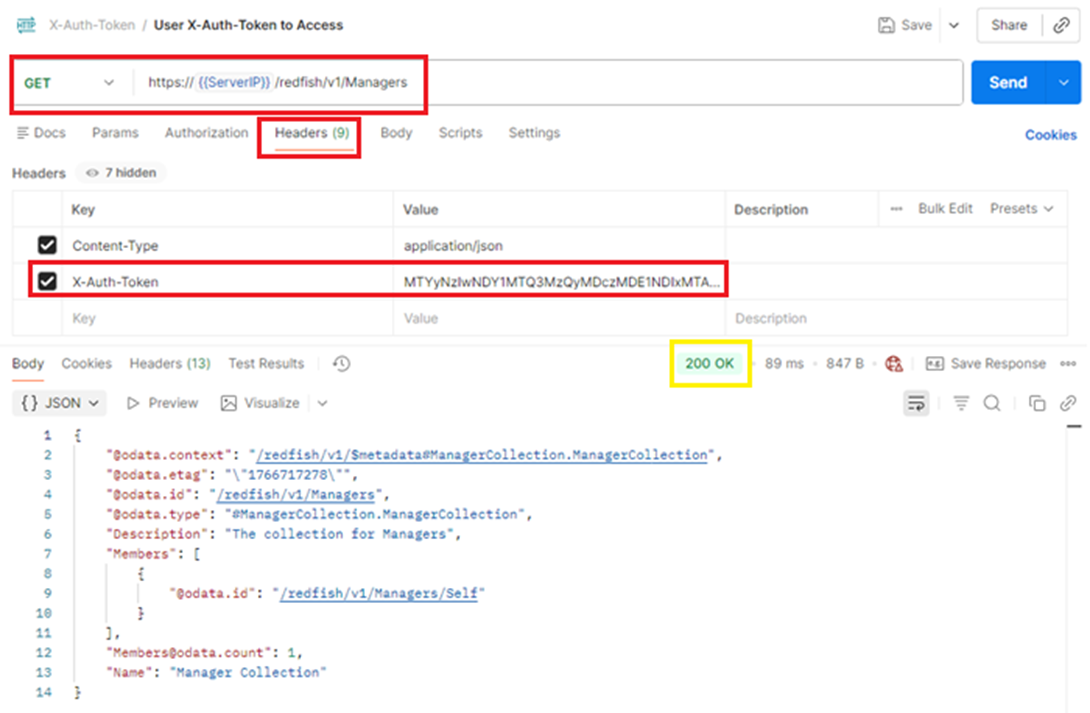
Task: Copy request link using the link icon beside Share
Action: 1061,26
